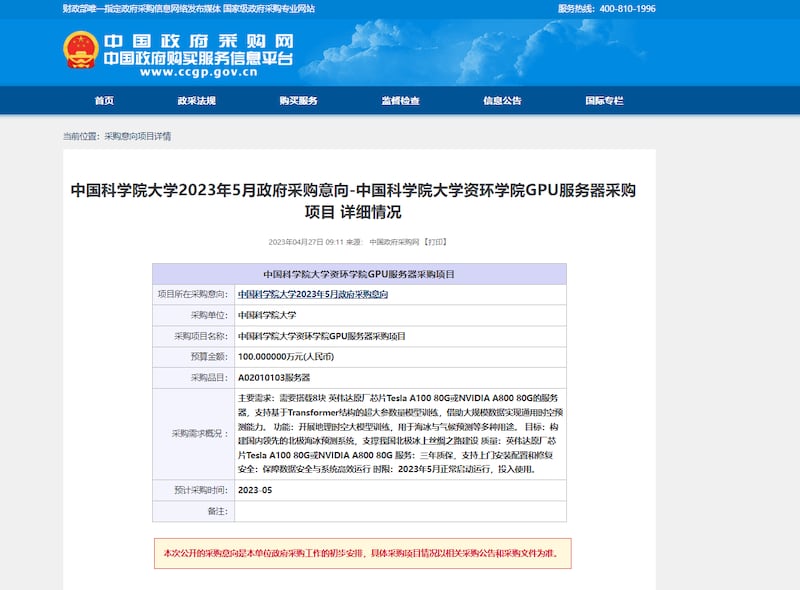800x590 pixels.
Task: Click the www.ccgp.gov.cn address on the logo
Action: [x=198, y=72]
